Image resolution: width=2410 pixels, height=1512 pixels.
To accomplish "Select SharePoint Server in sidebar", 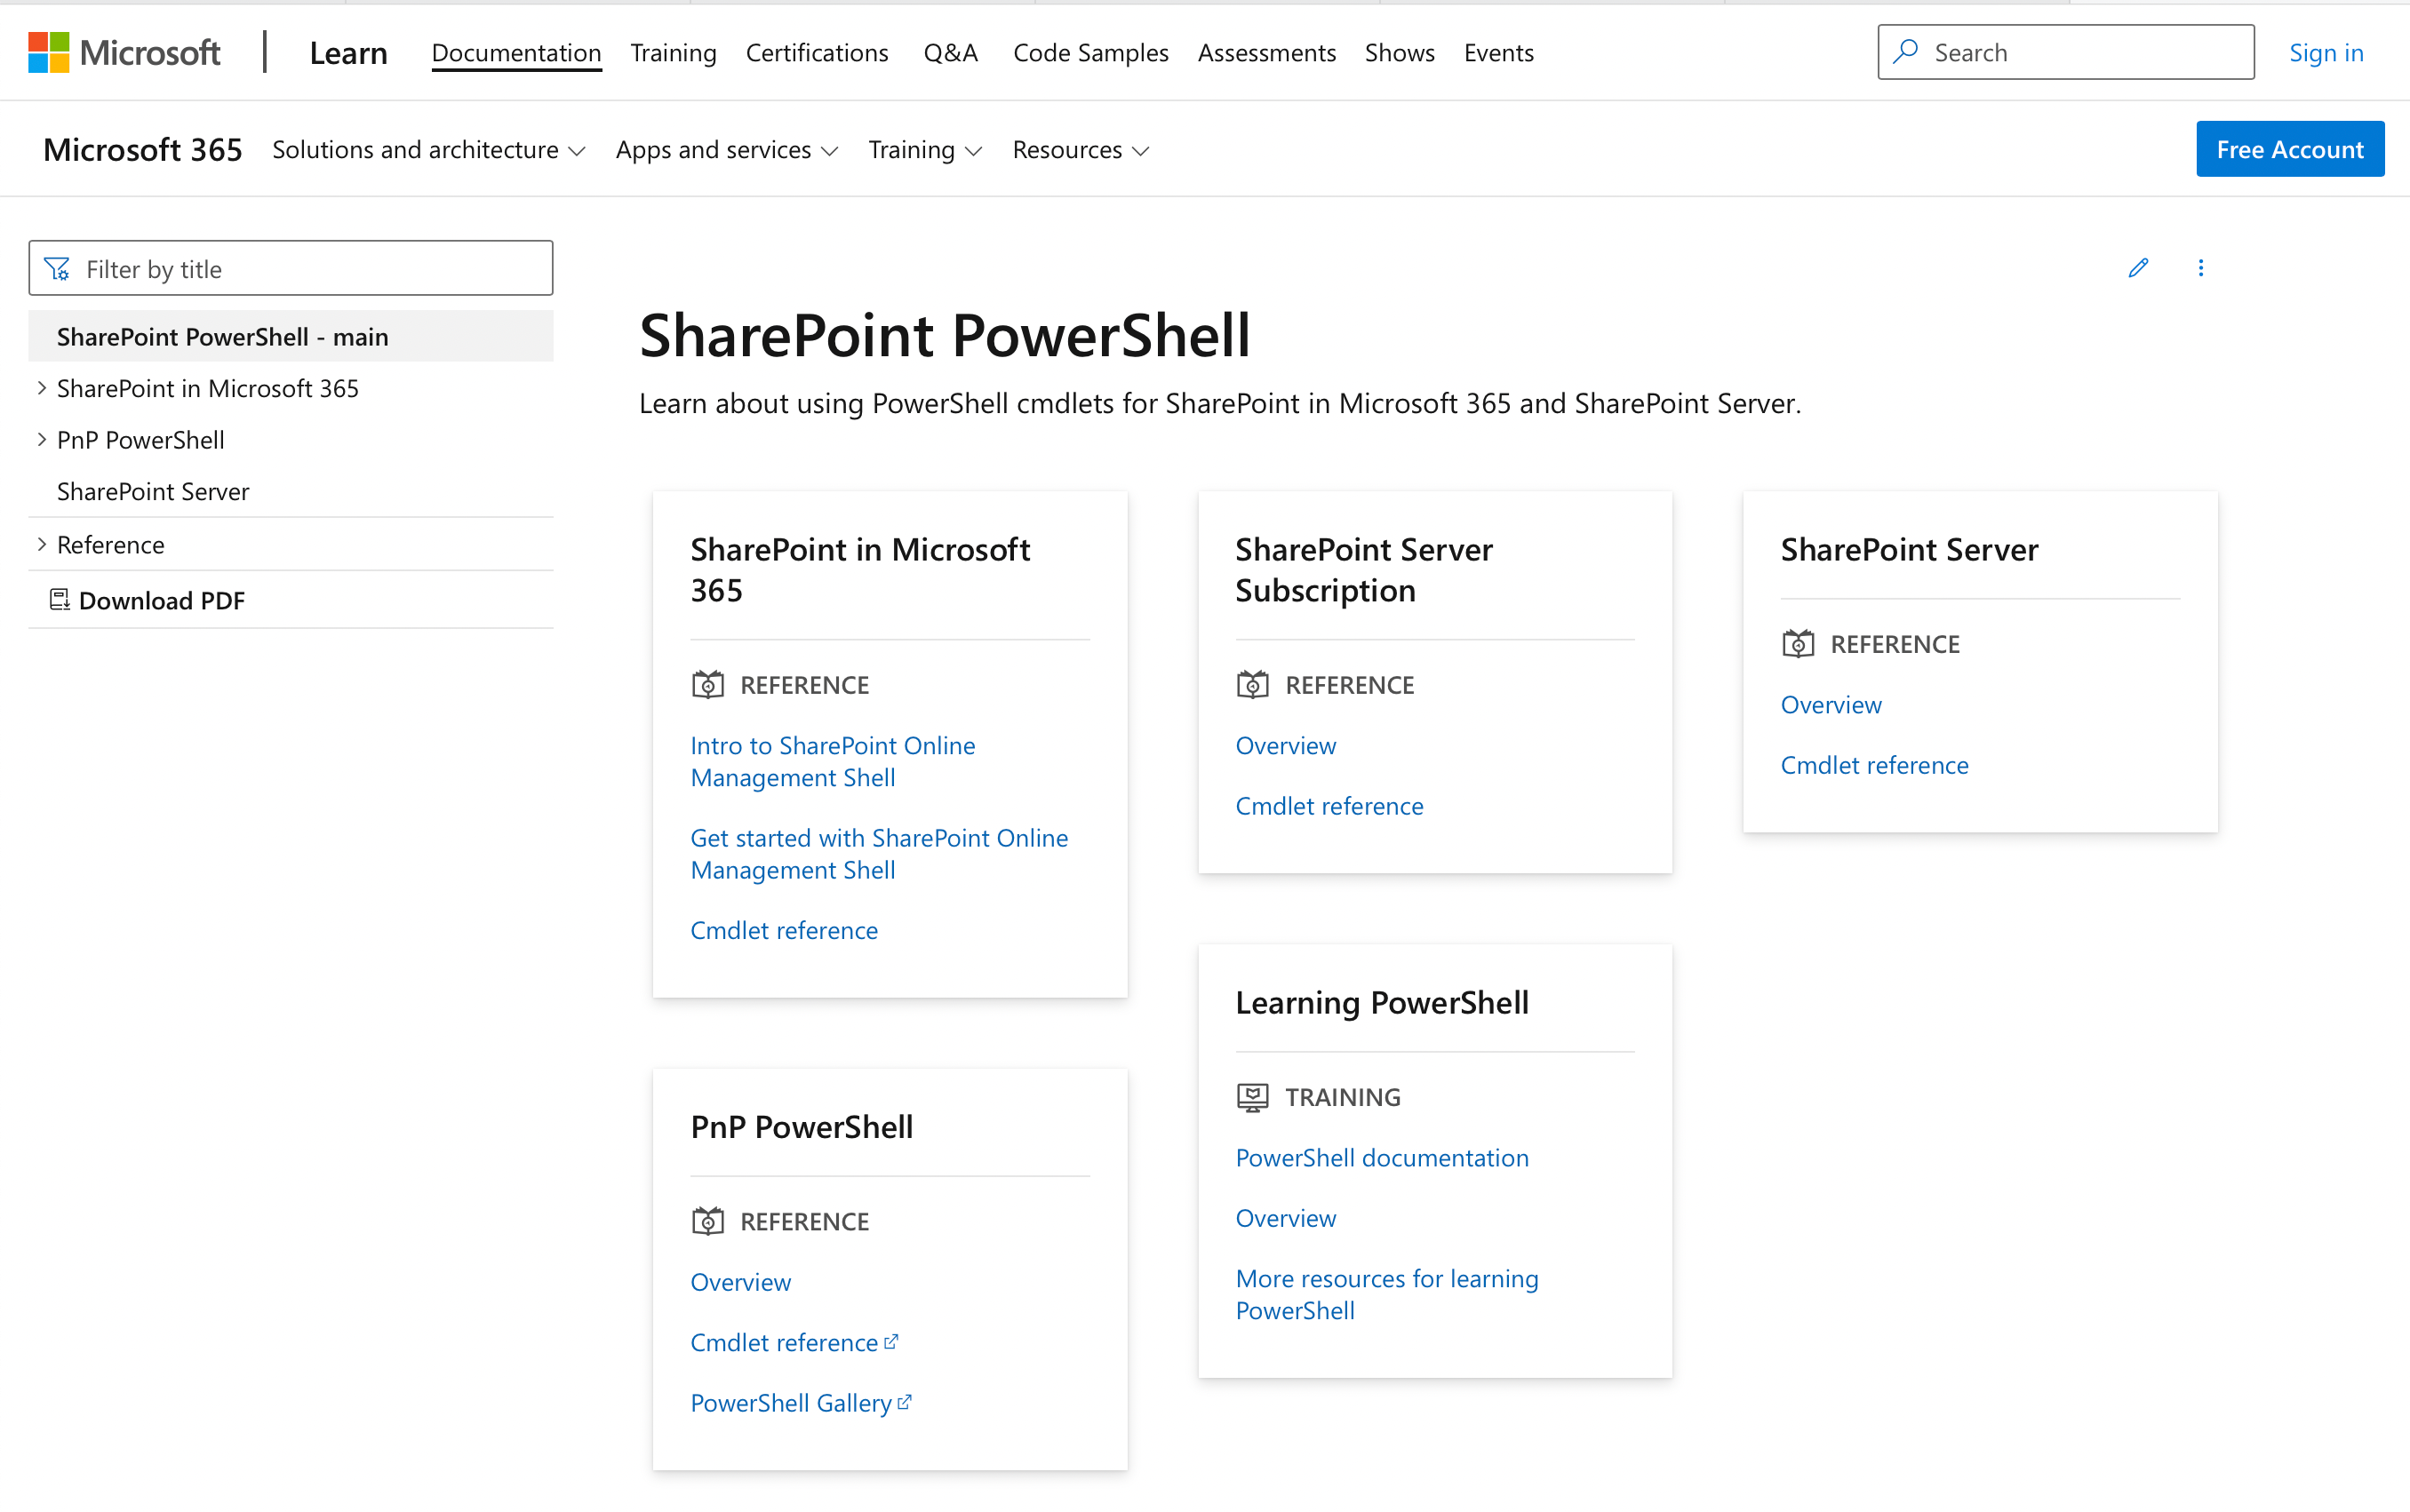I will 153,491.
